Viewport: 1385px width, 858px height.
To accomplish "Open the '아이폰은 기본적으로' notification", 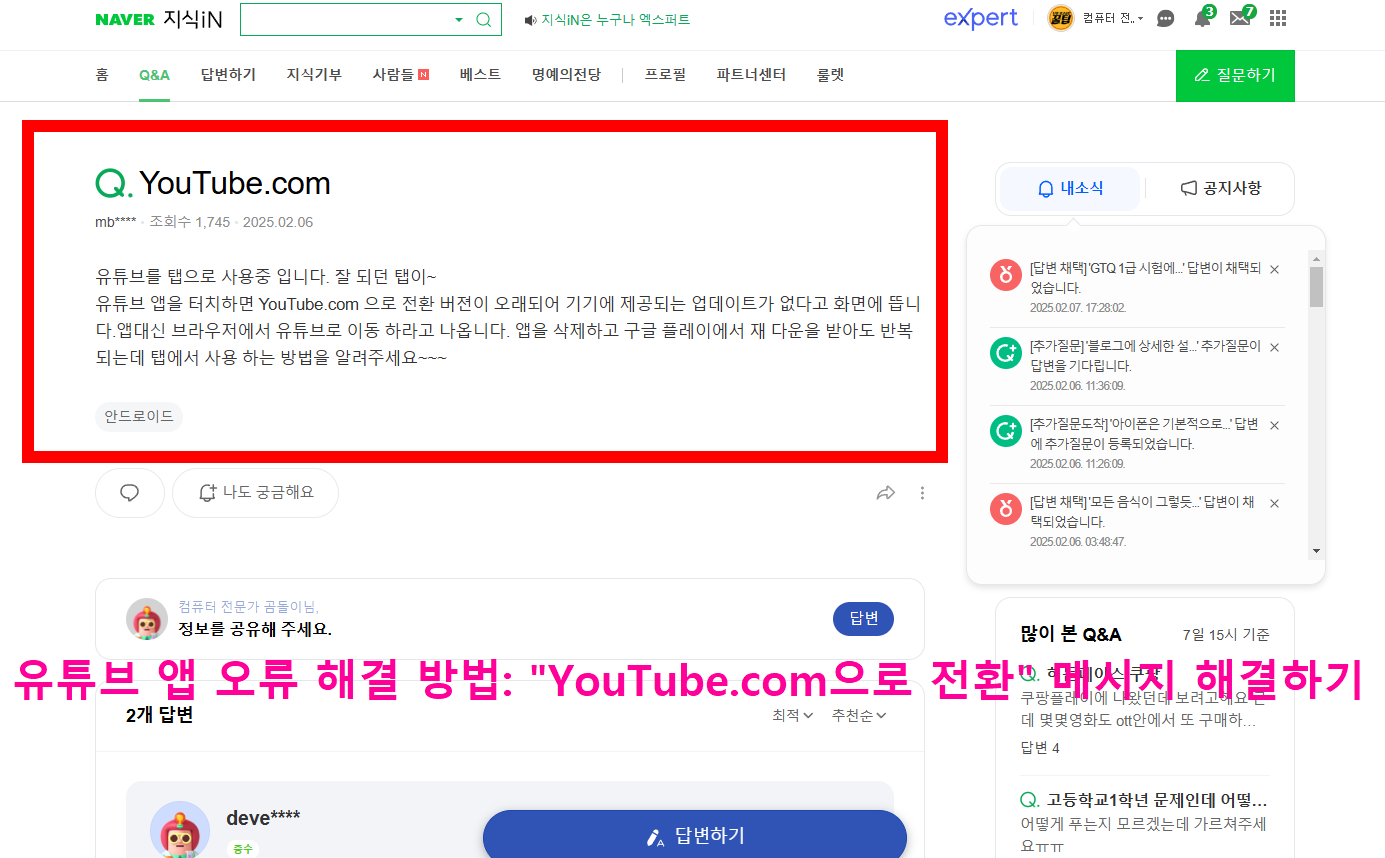I will click(x=1145, y=435).
